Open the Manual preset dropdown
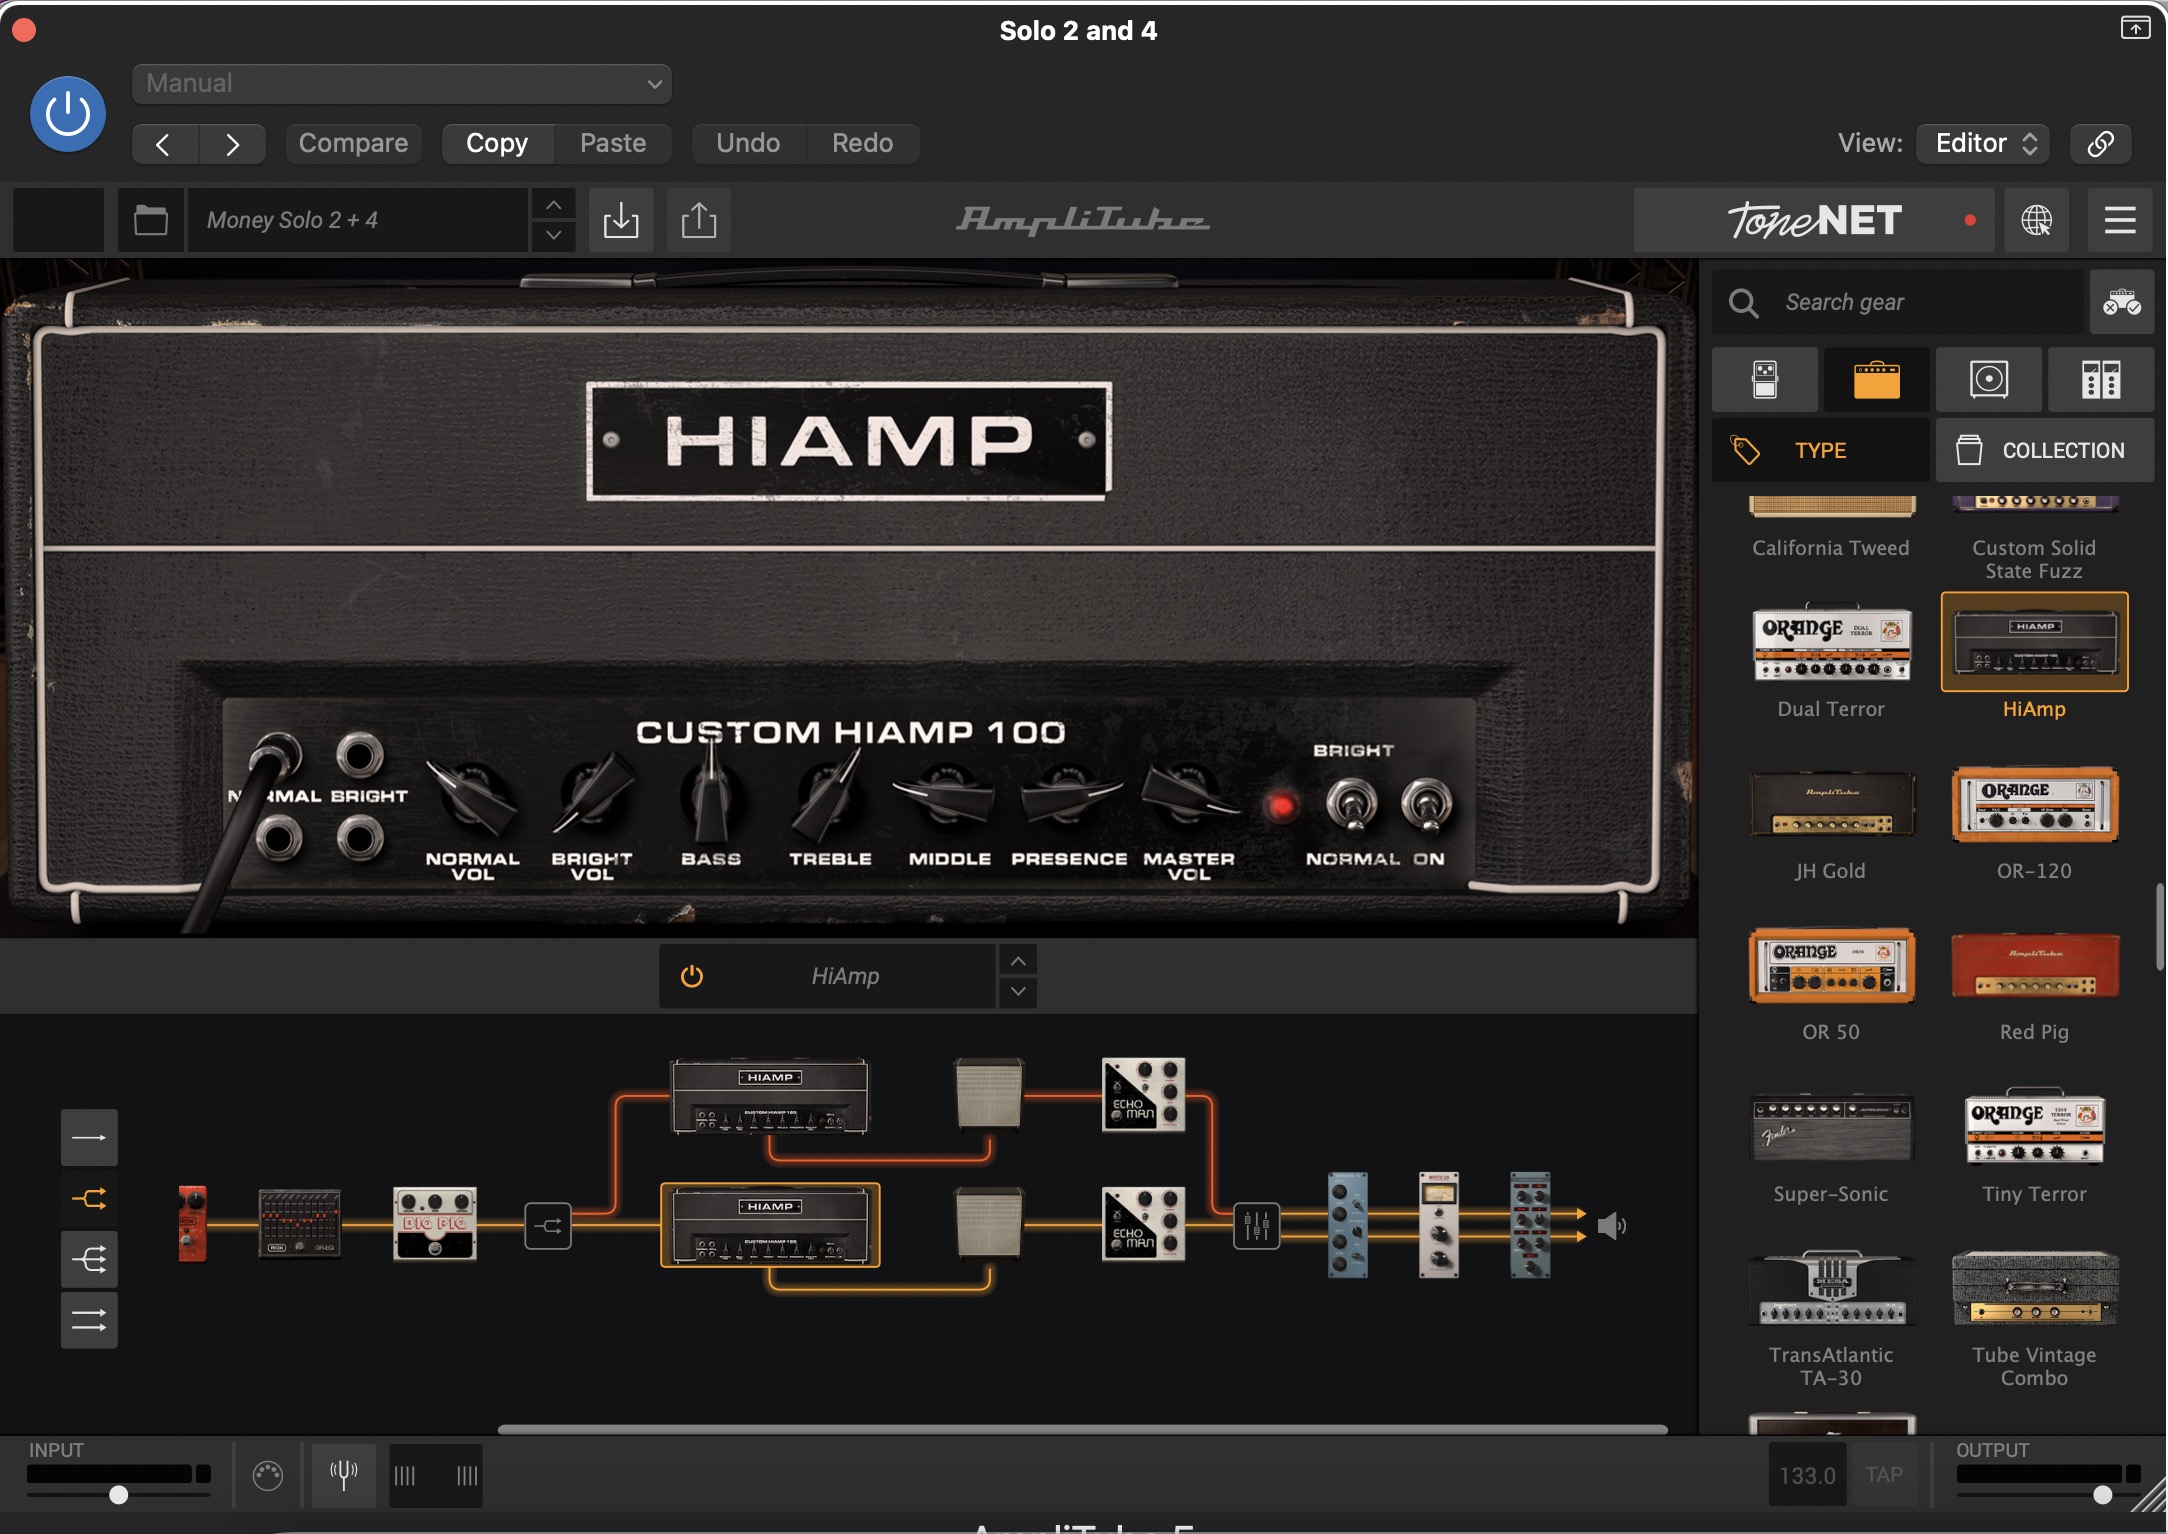 pyautogui.click(x=401, y=84)
